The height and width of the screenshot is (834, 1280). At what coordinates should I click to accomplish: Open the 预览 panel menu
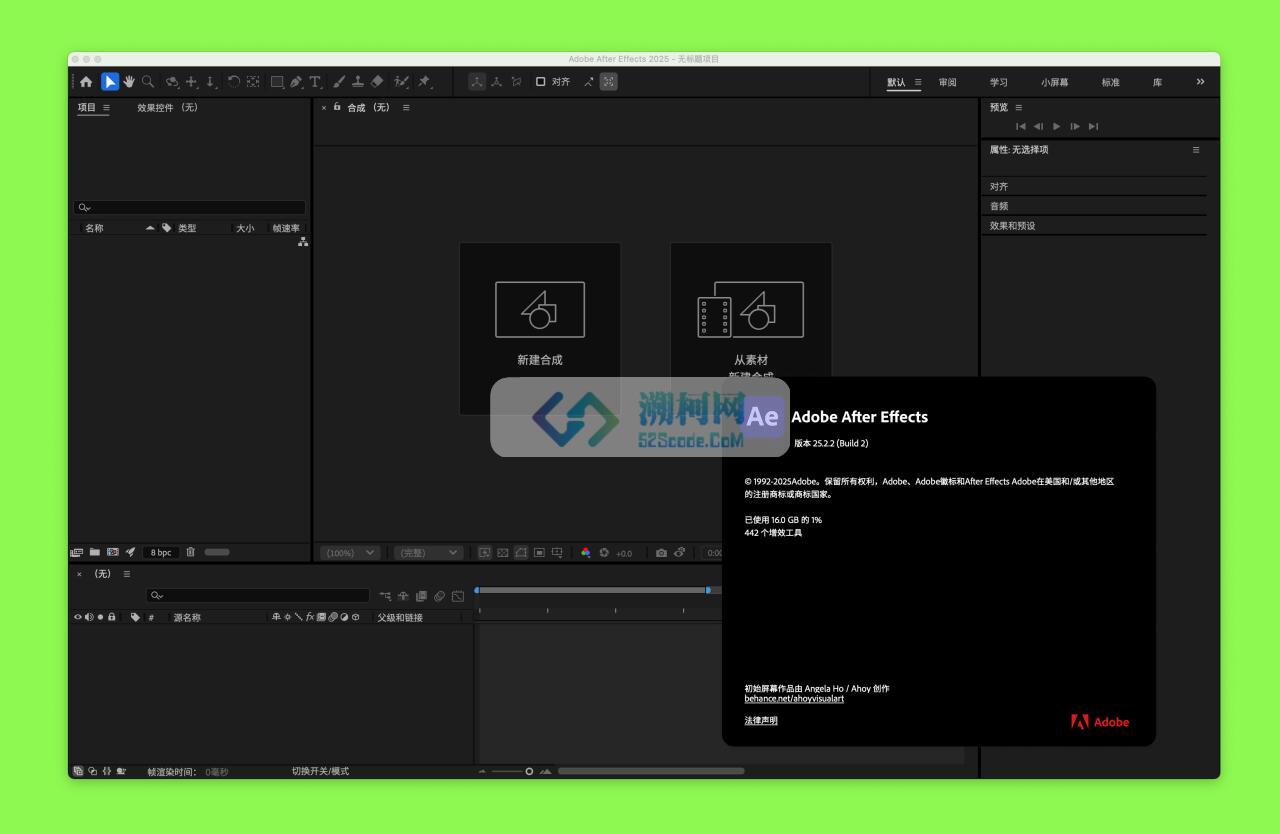coord(1019,107)
